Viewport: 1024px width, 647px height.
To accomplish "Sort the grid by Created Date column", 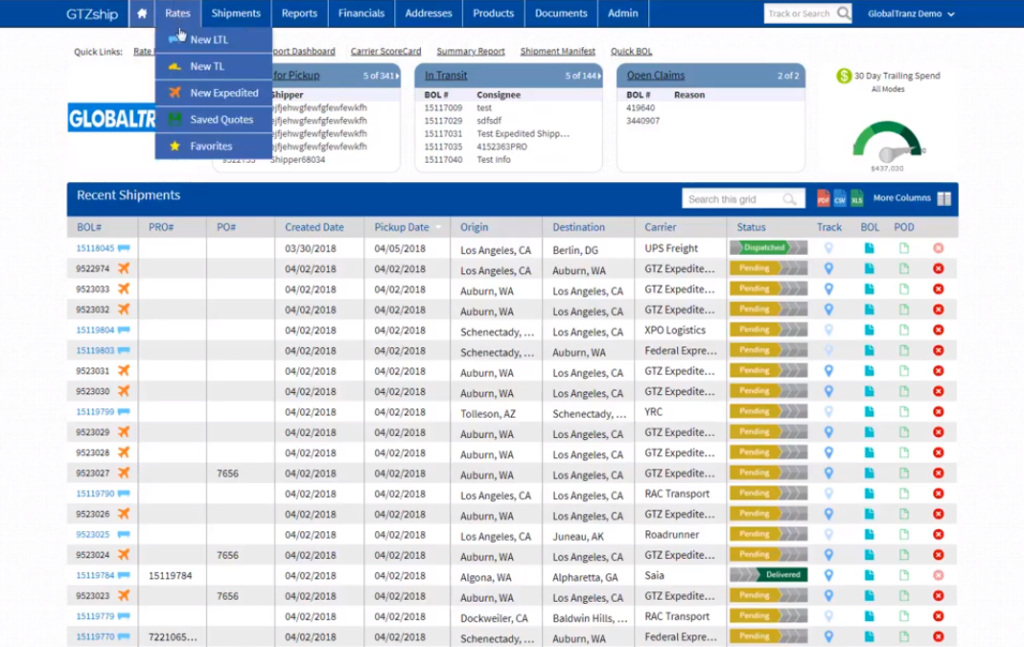I will pyautogui.click(x=314, y=227).
